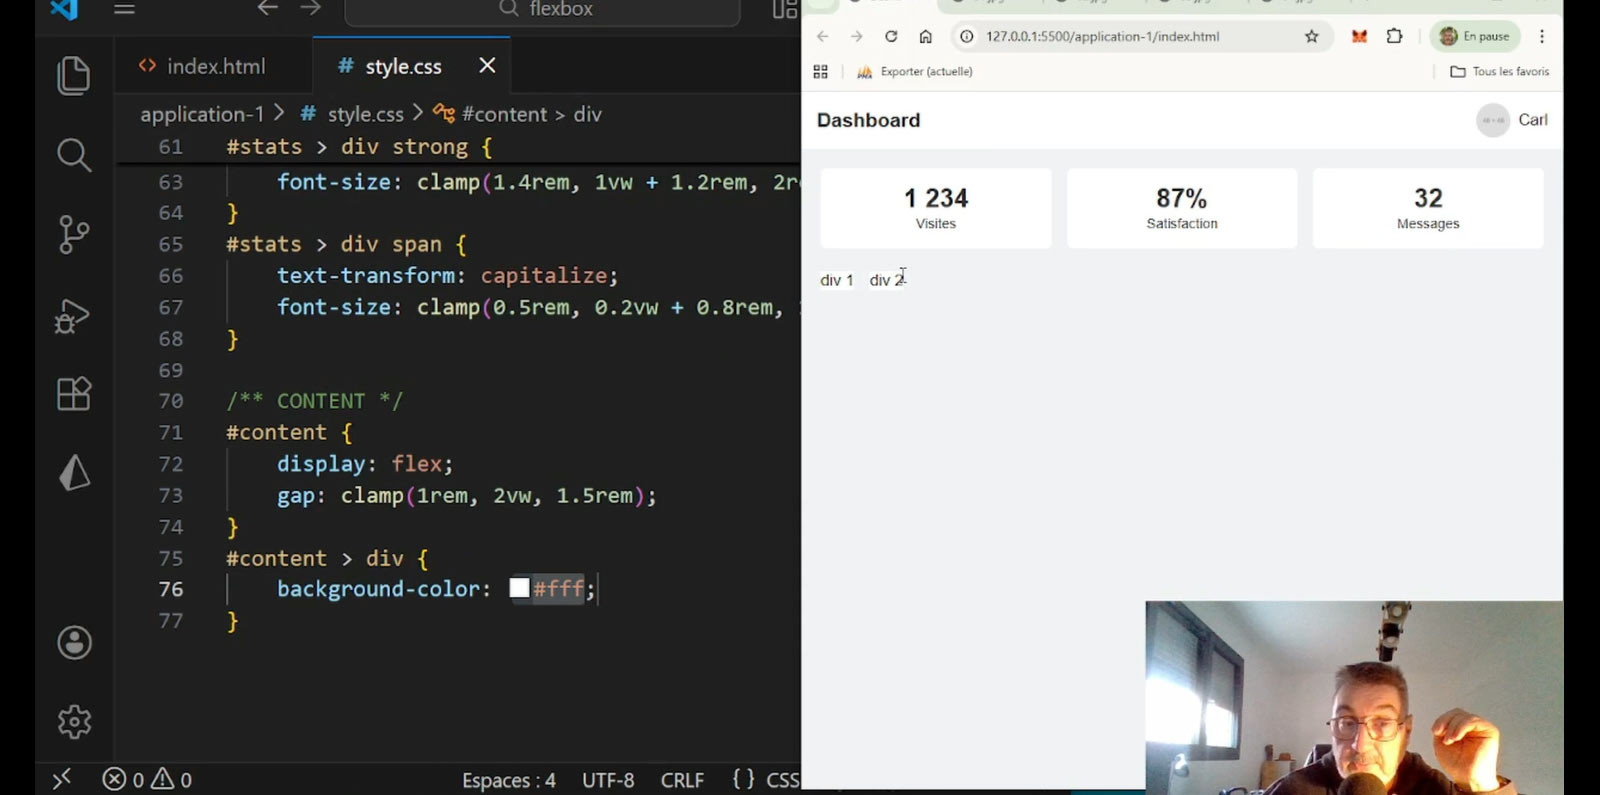Open Run and Debug view
This screenshot has width=1600, height=795.
pos(73,316)
